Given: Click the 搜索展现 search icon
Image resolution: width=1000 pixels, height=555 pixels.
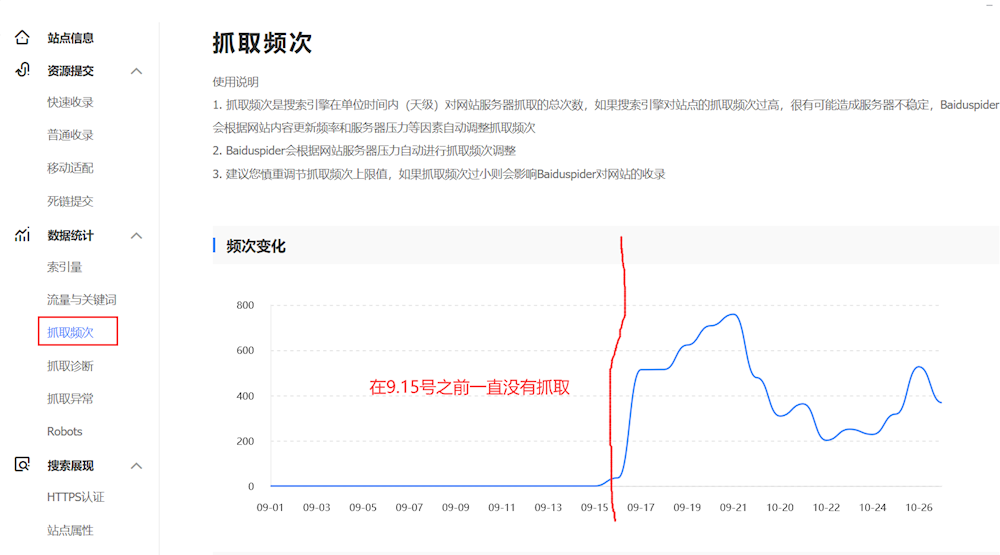Looking at the screenshot, I should coord(22,465).
